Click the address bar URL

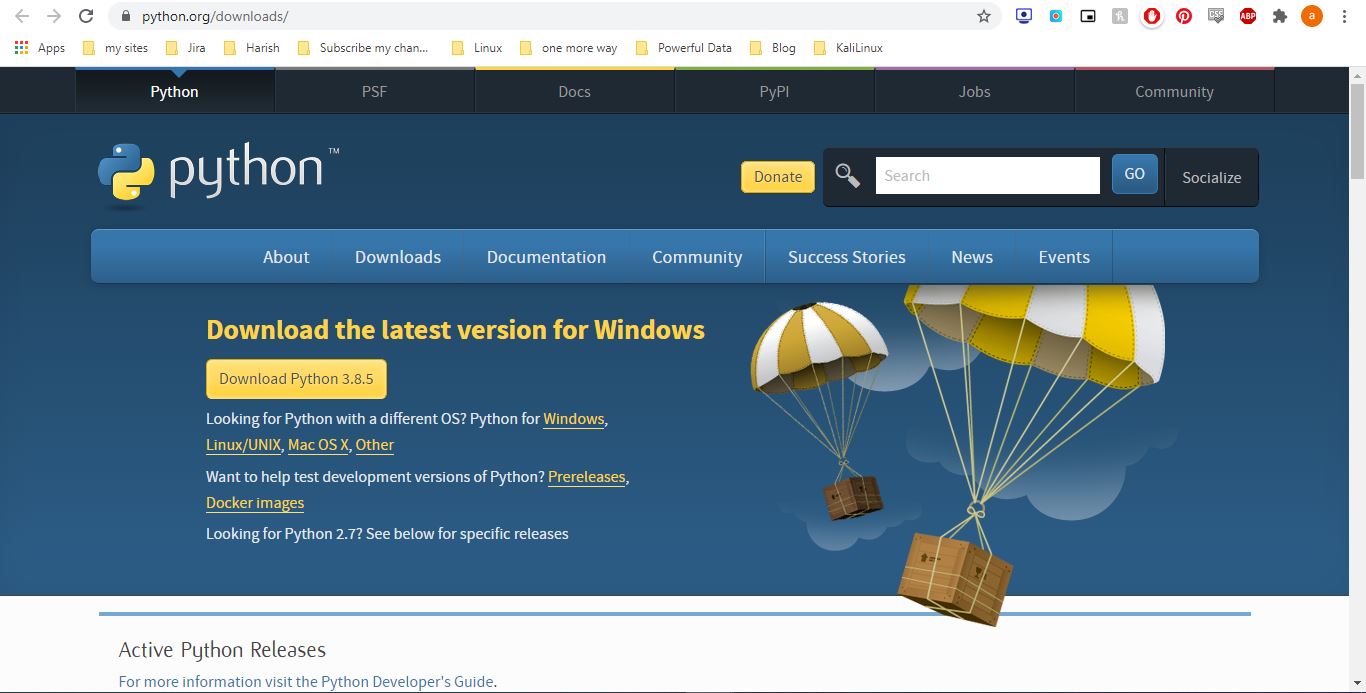tap(215, 16)
